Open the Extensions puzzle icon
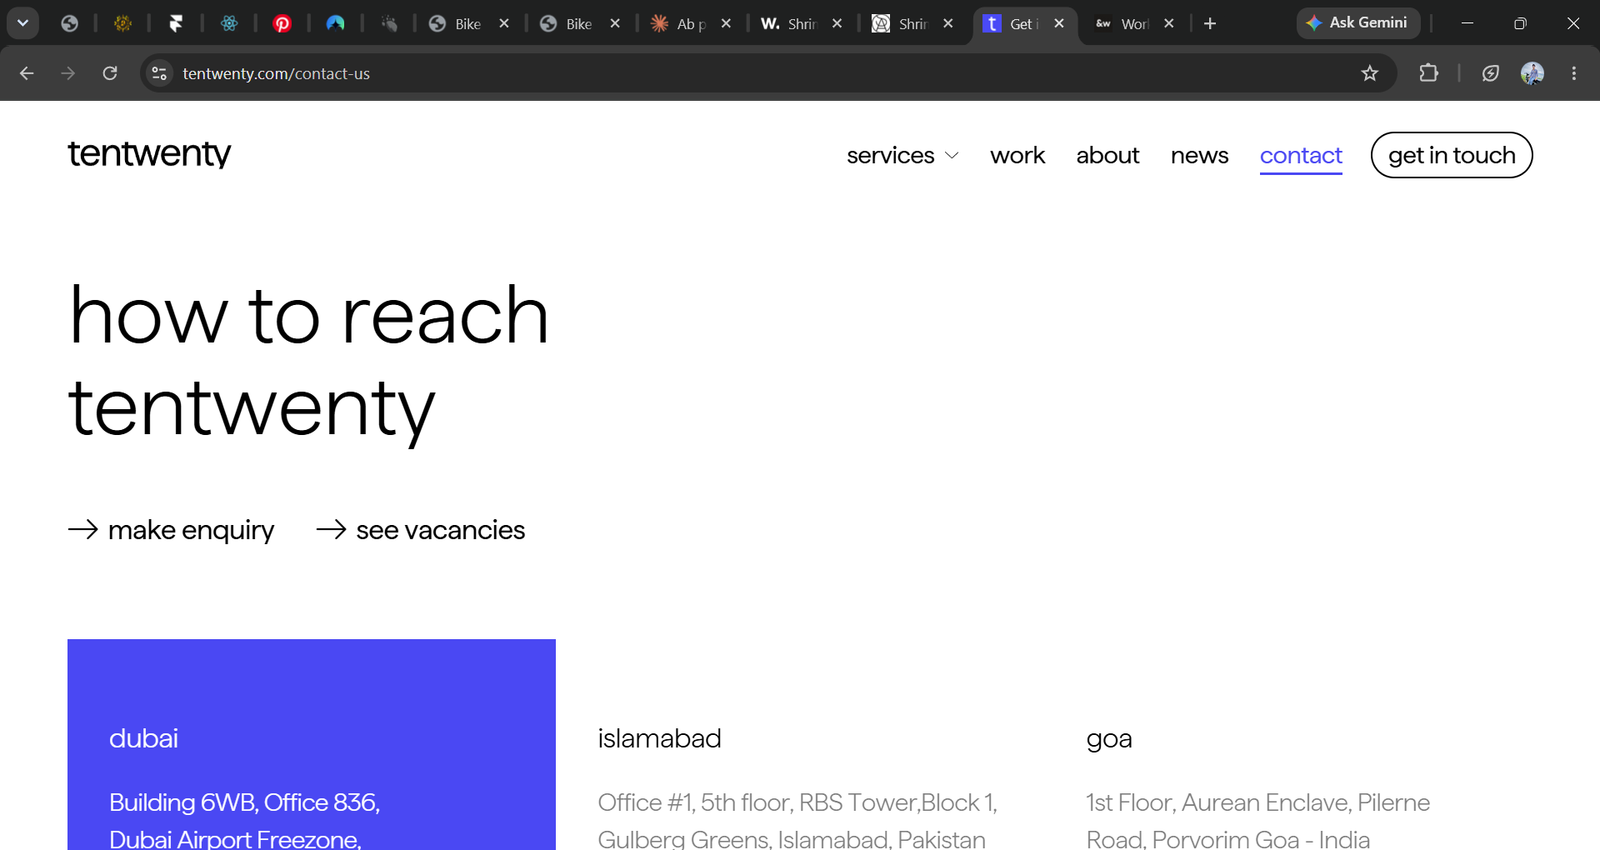Screen dimensions: 1600x850 tap(1429, 73)
